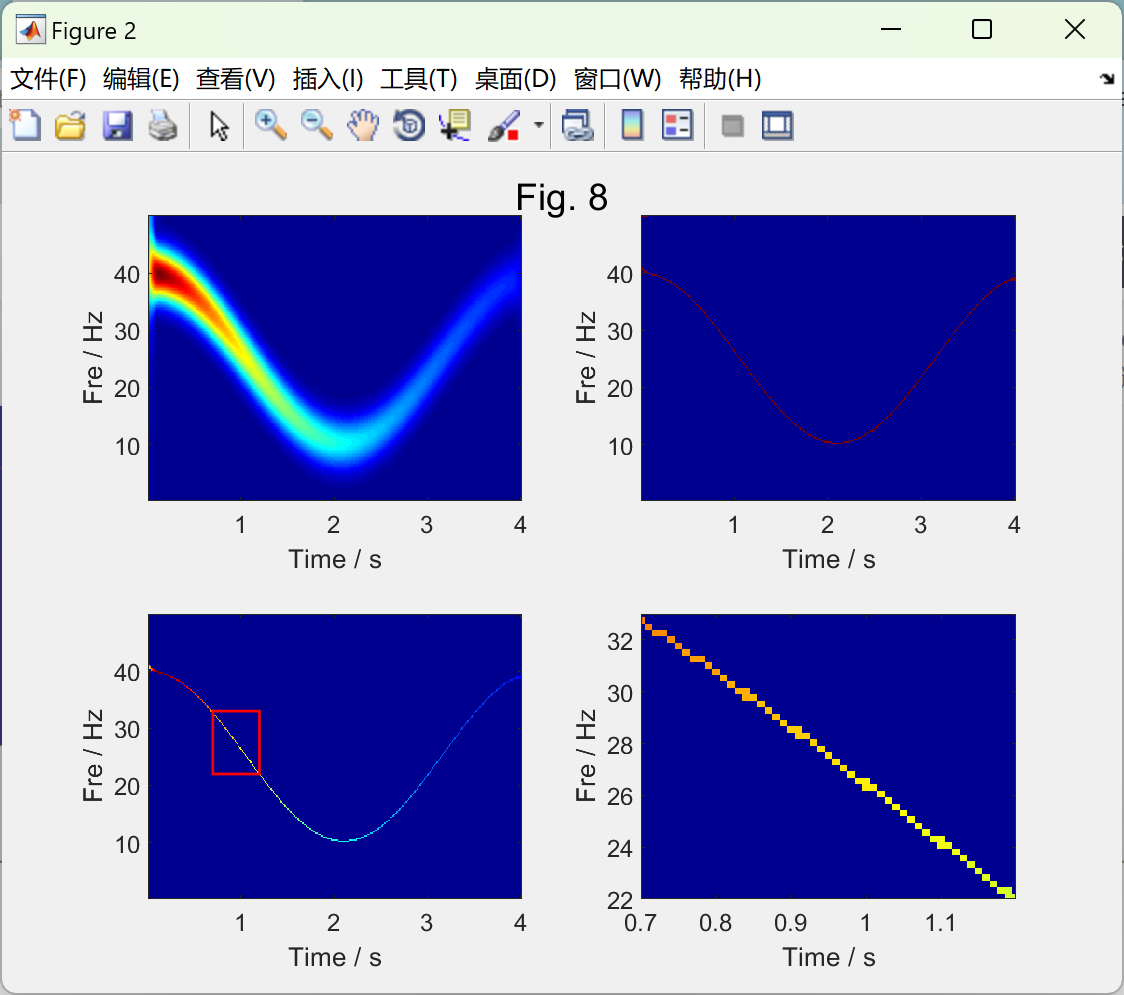Click the 32 tick label on bottom-right plot

pyautogui.click(x=620, y=641)
